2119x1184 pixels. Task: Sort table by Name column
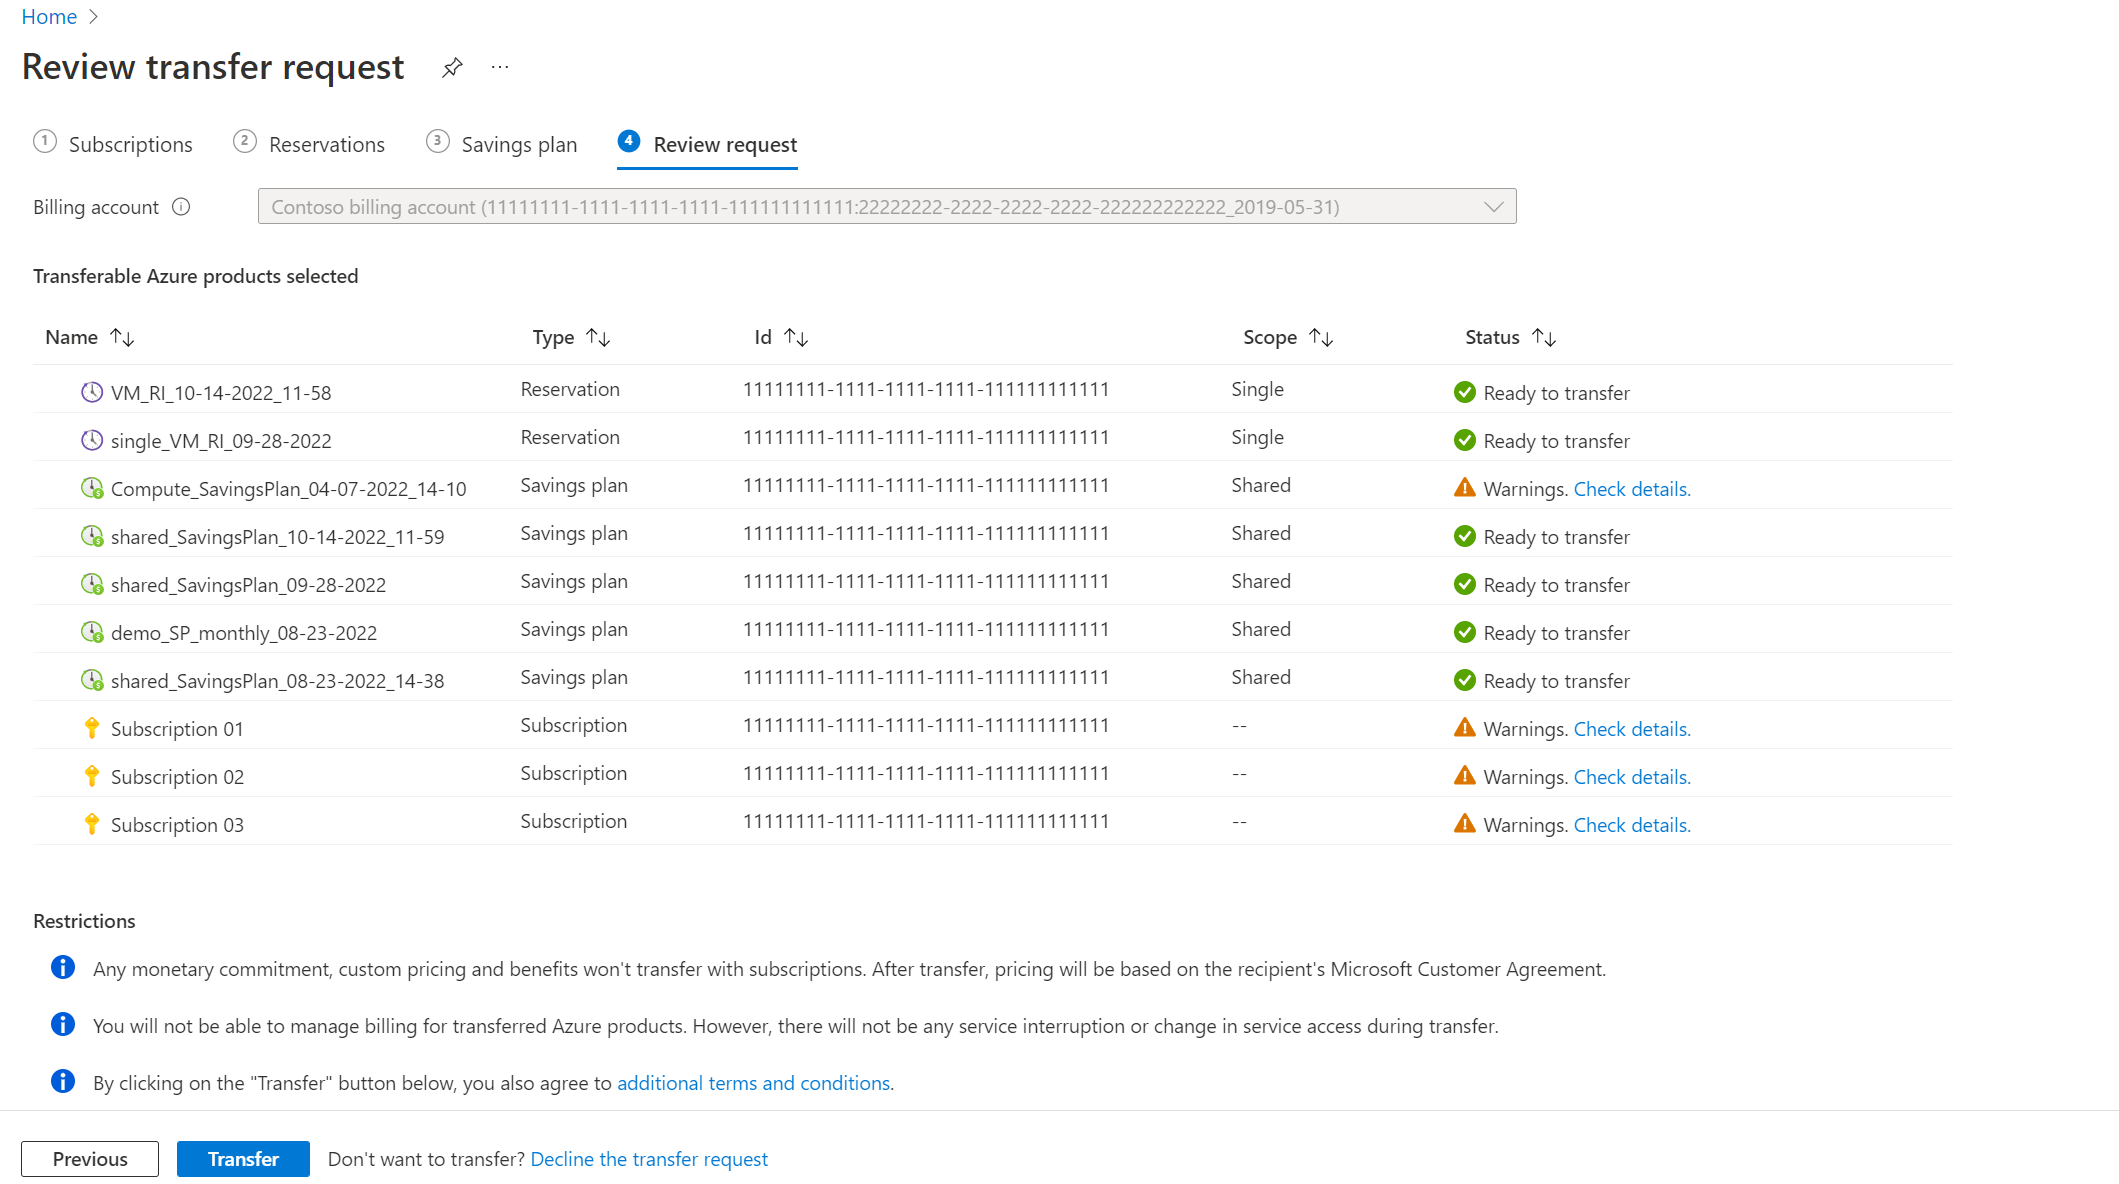(122, 337)
